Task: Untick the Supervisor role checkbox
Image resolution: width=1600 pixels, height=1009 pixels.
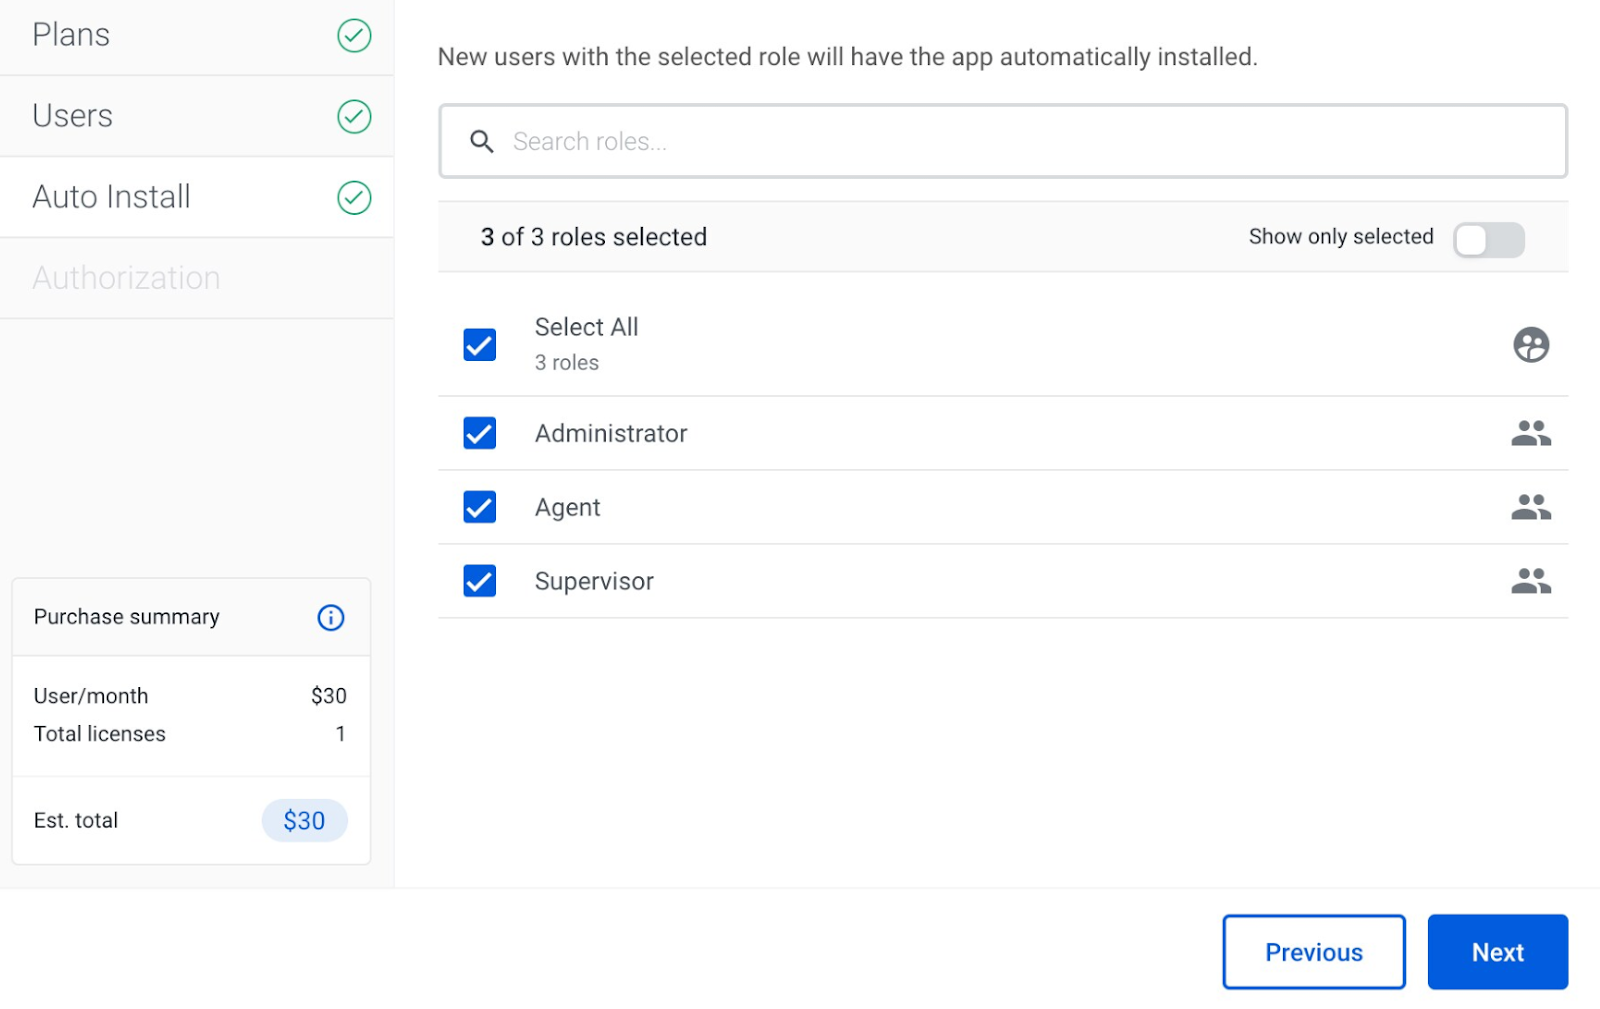Action: (x=480, y=581)
